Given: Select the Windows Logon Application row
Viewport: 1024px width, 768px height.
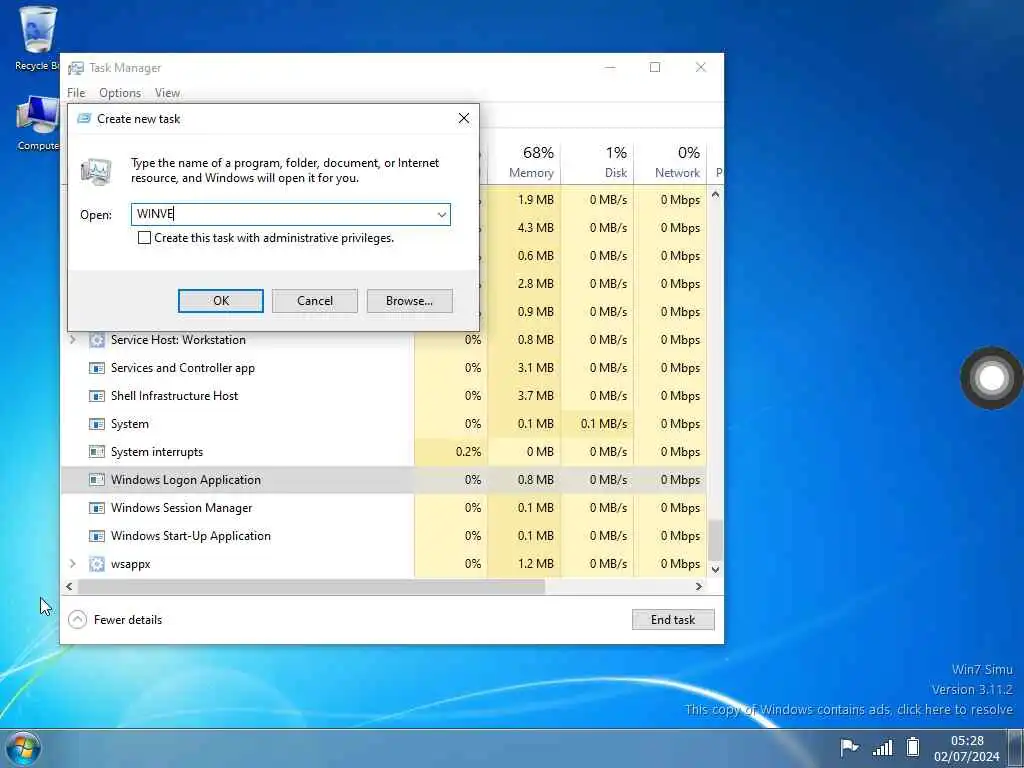Looking at the screenshot, I should point(384,480).
